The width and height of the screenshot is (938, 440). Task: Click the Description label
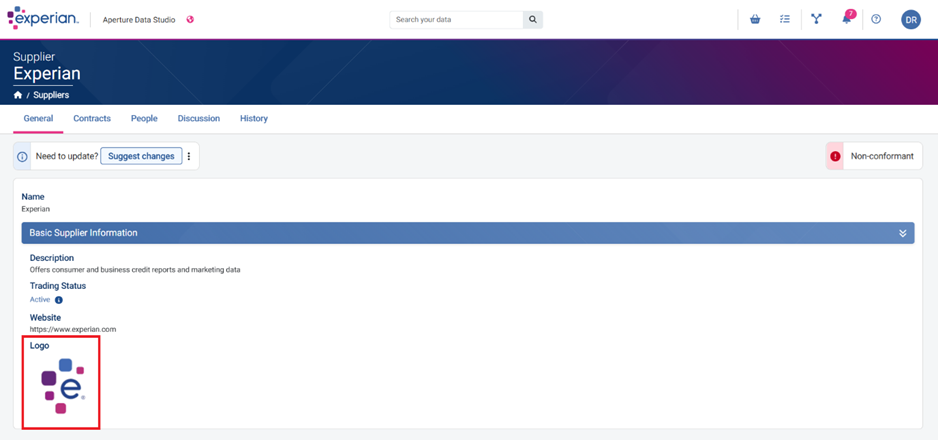pos(52,258)
